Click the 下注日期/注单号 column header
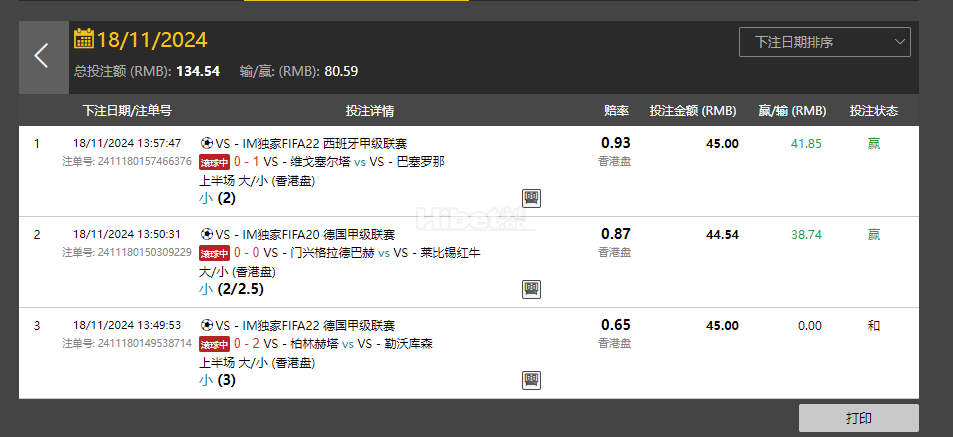This screenshot has width=953, height=437. click(127, 111)
